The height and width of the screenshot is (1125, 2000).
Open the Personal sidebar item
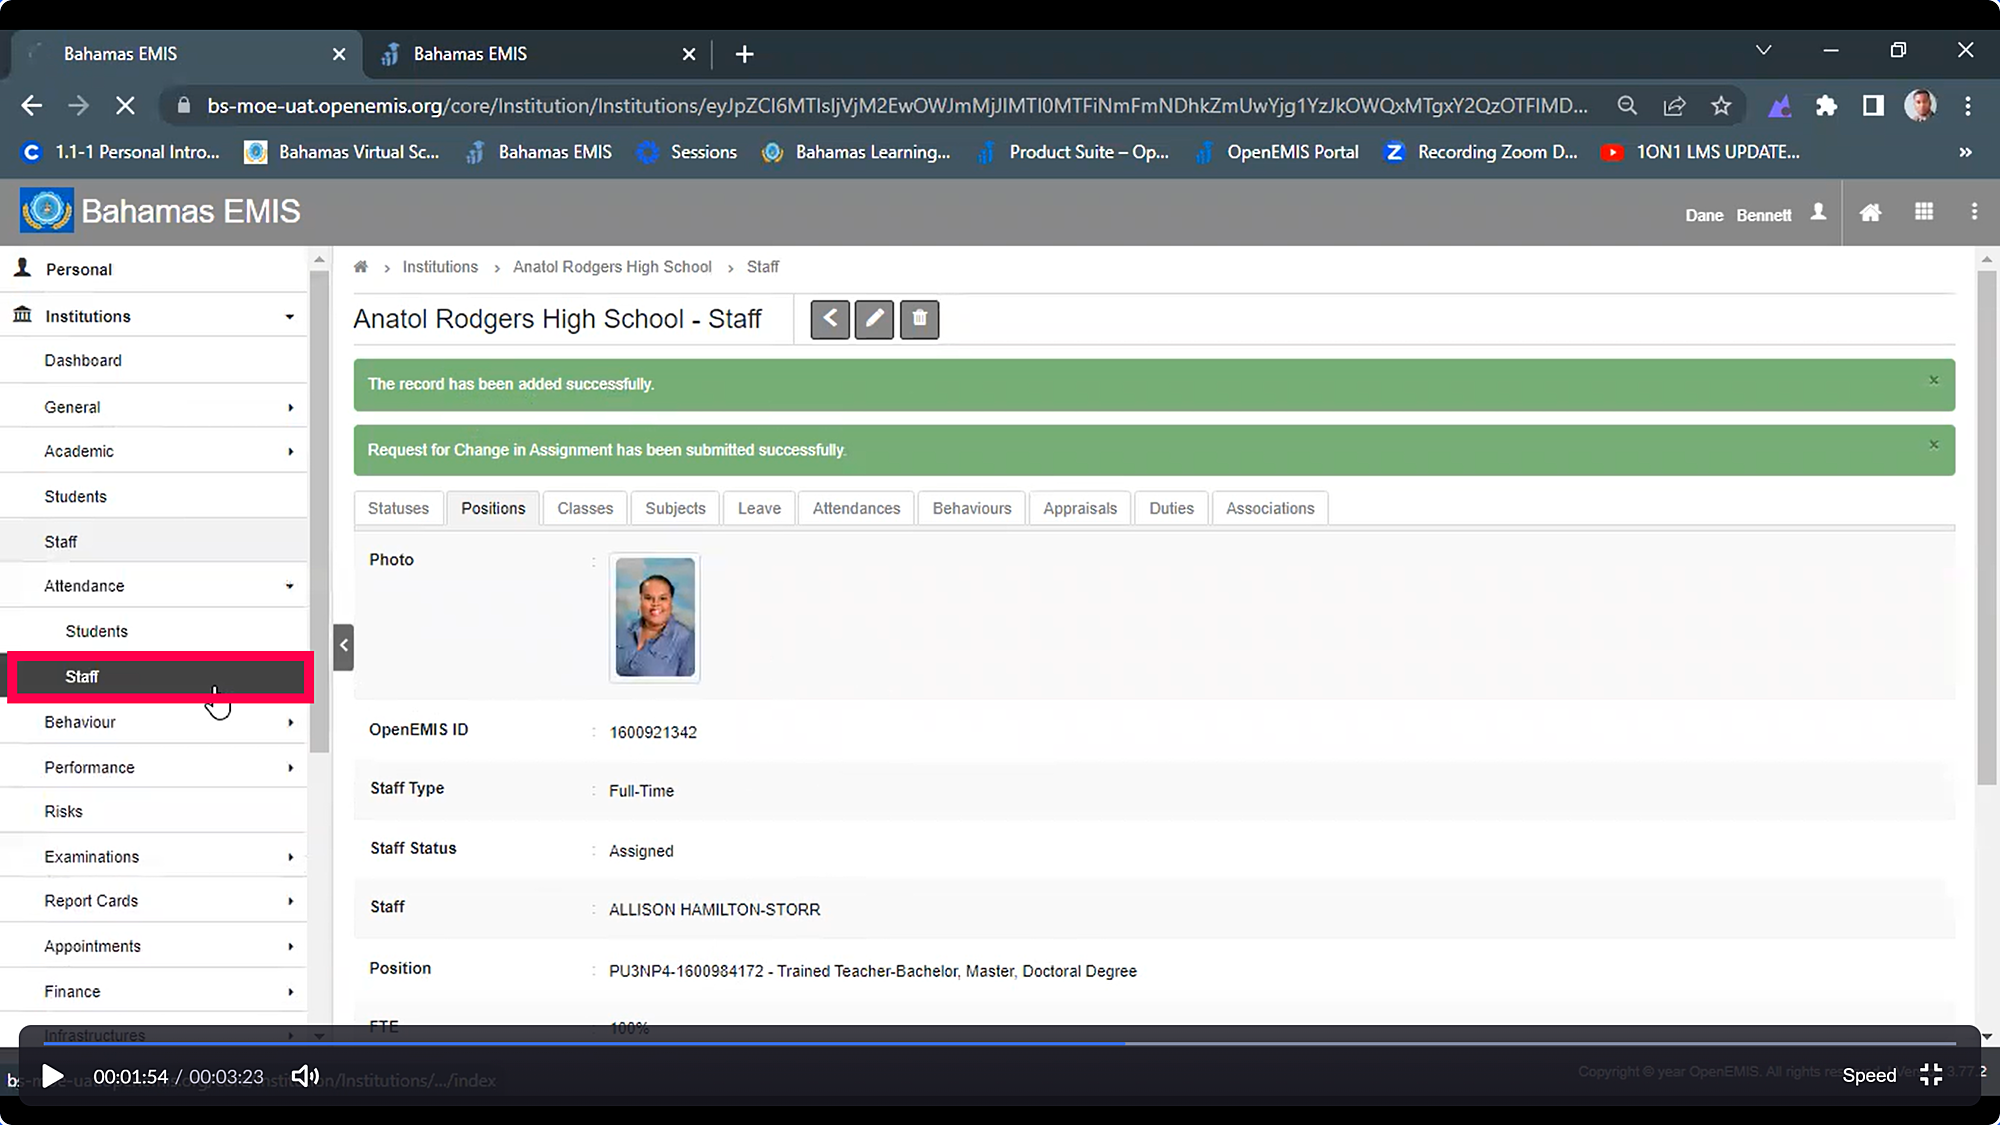click(x=154, y=269)
